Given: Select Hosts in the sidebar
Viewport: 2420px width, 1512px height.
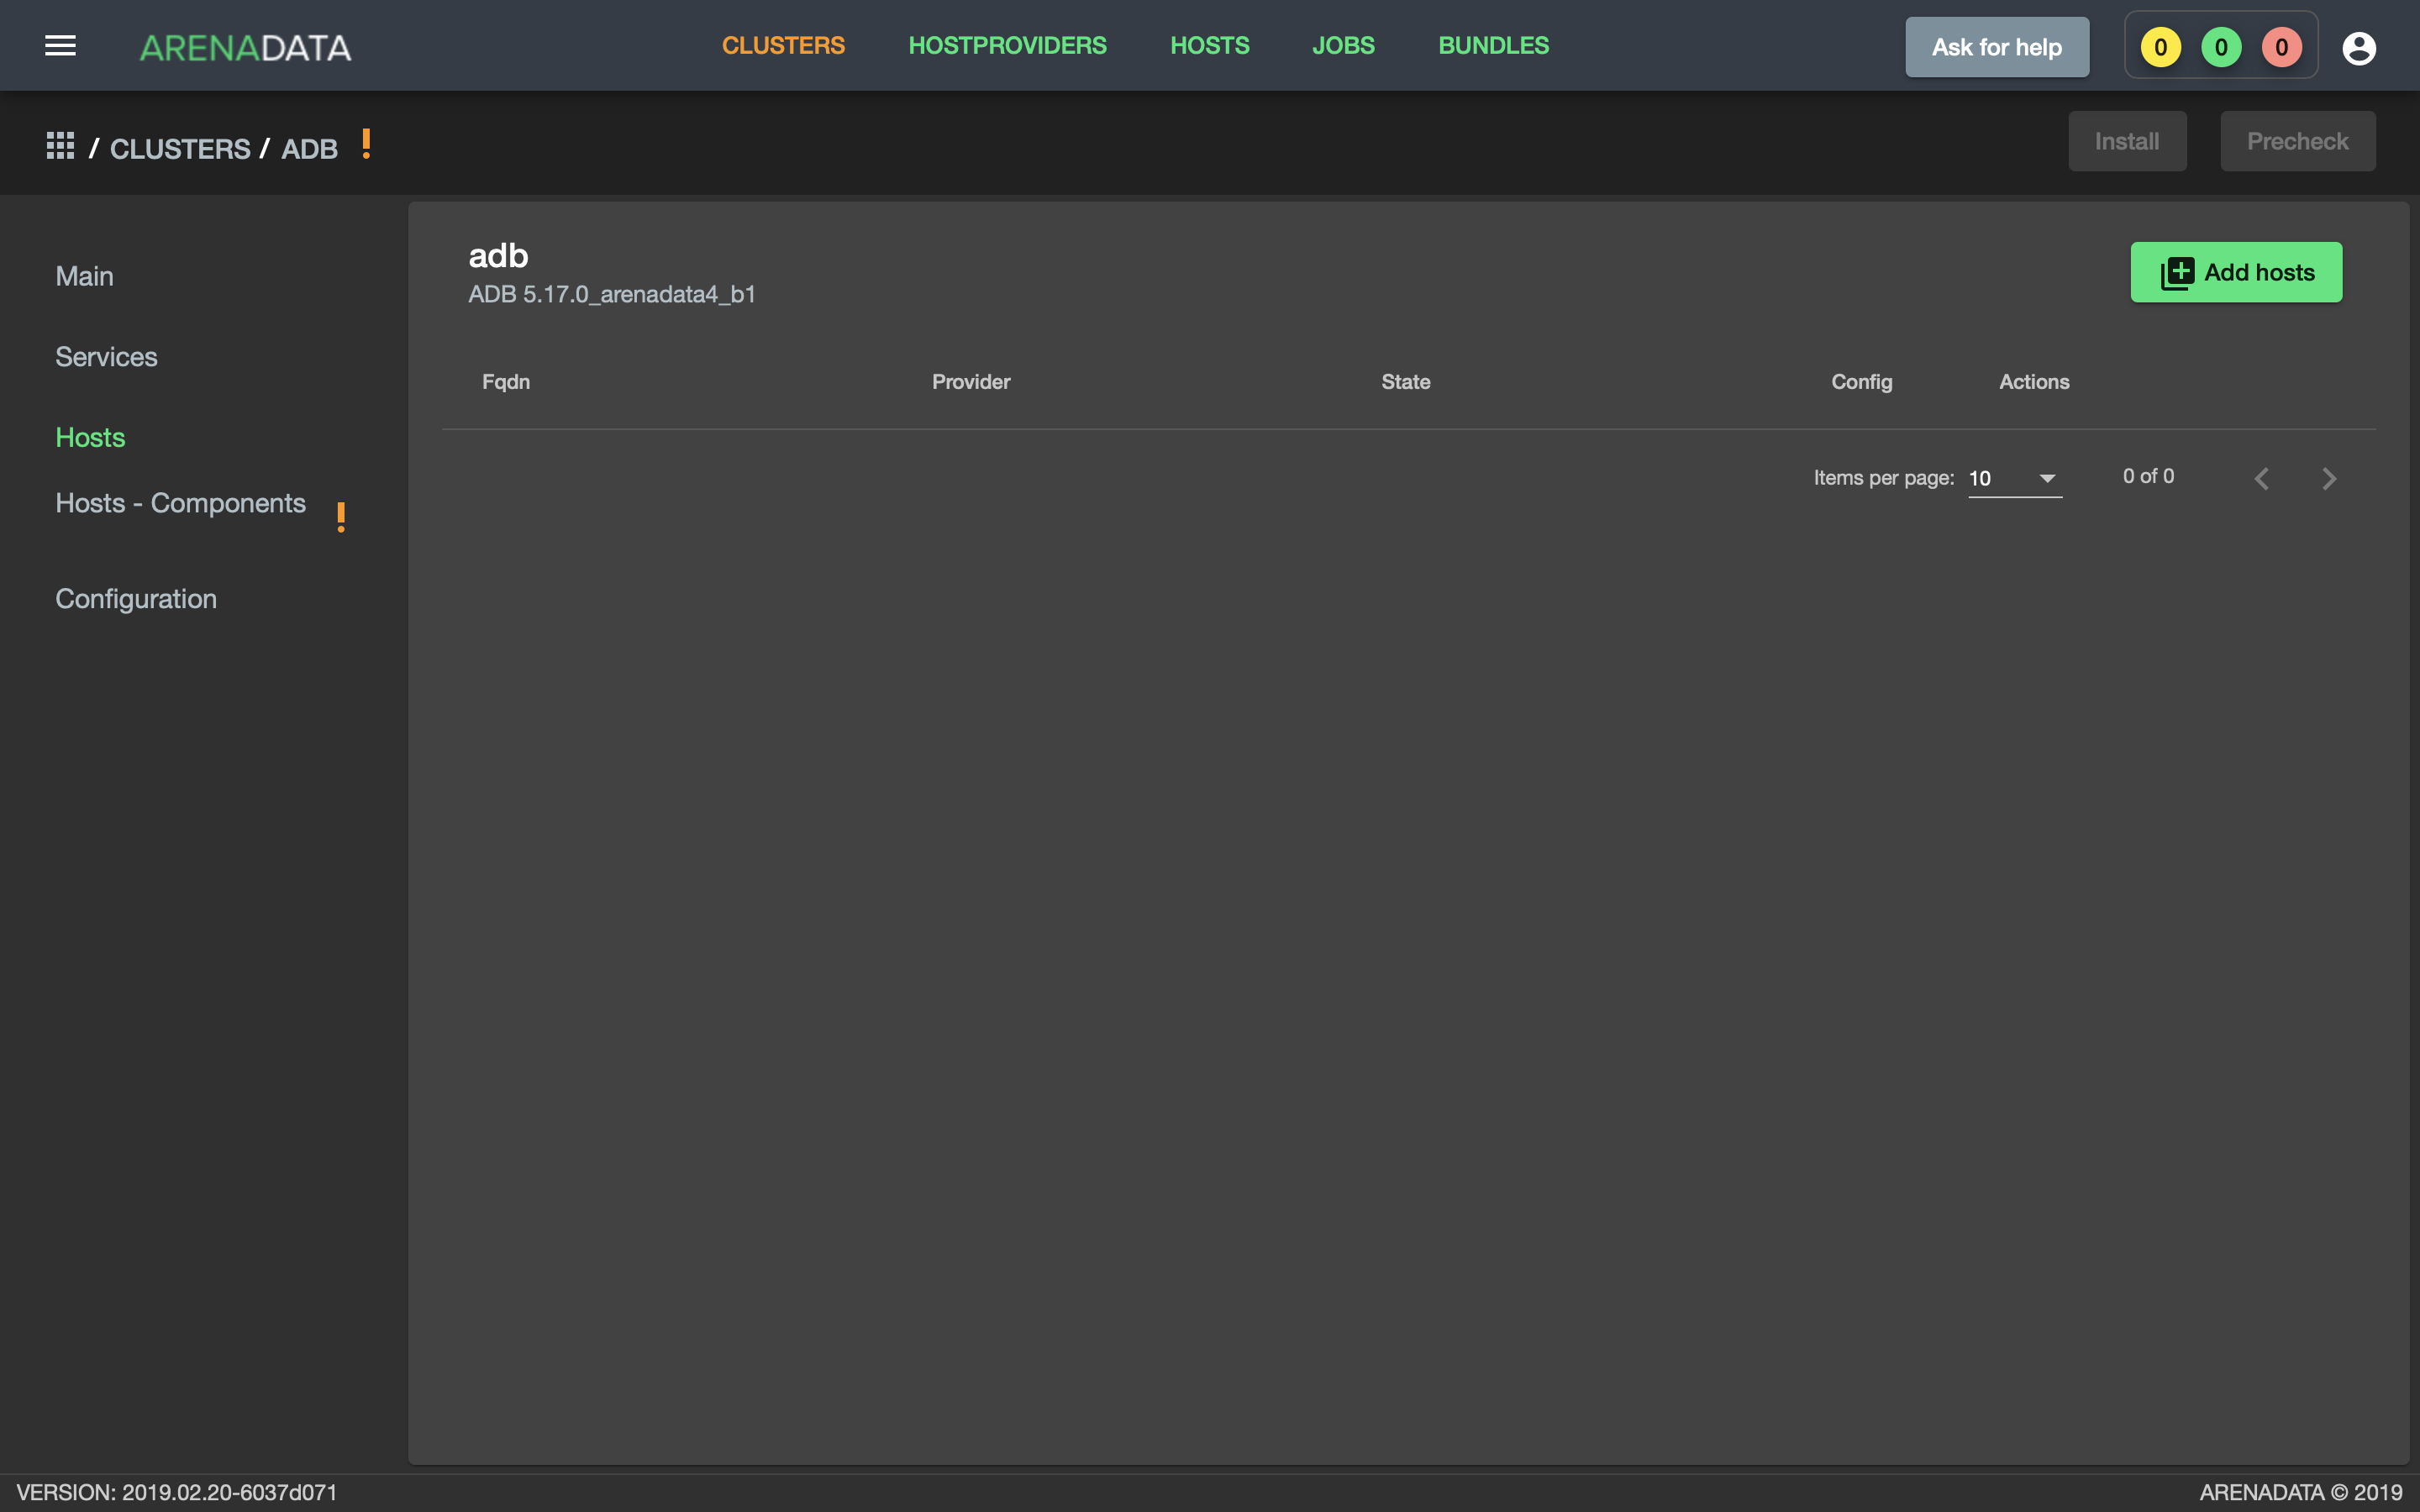Looking at the screenshot, I should 90,438.
